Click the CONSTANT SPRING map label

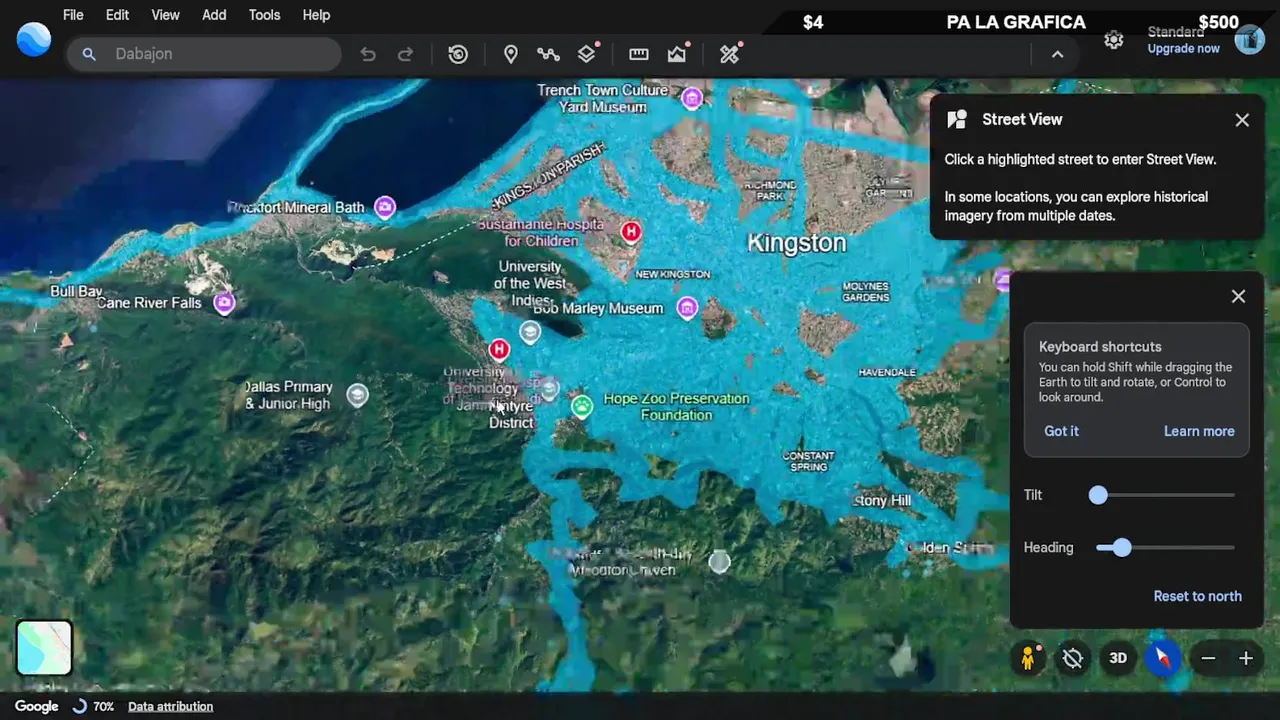tap(808, 461)
